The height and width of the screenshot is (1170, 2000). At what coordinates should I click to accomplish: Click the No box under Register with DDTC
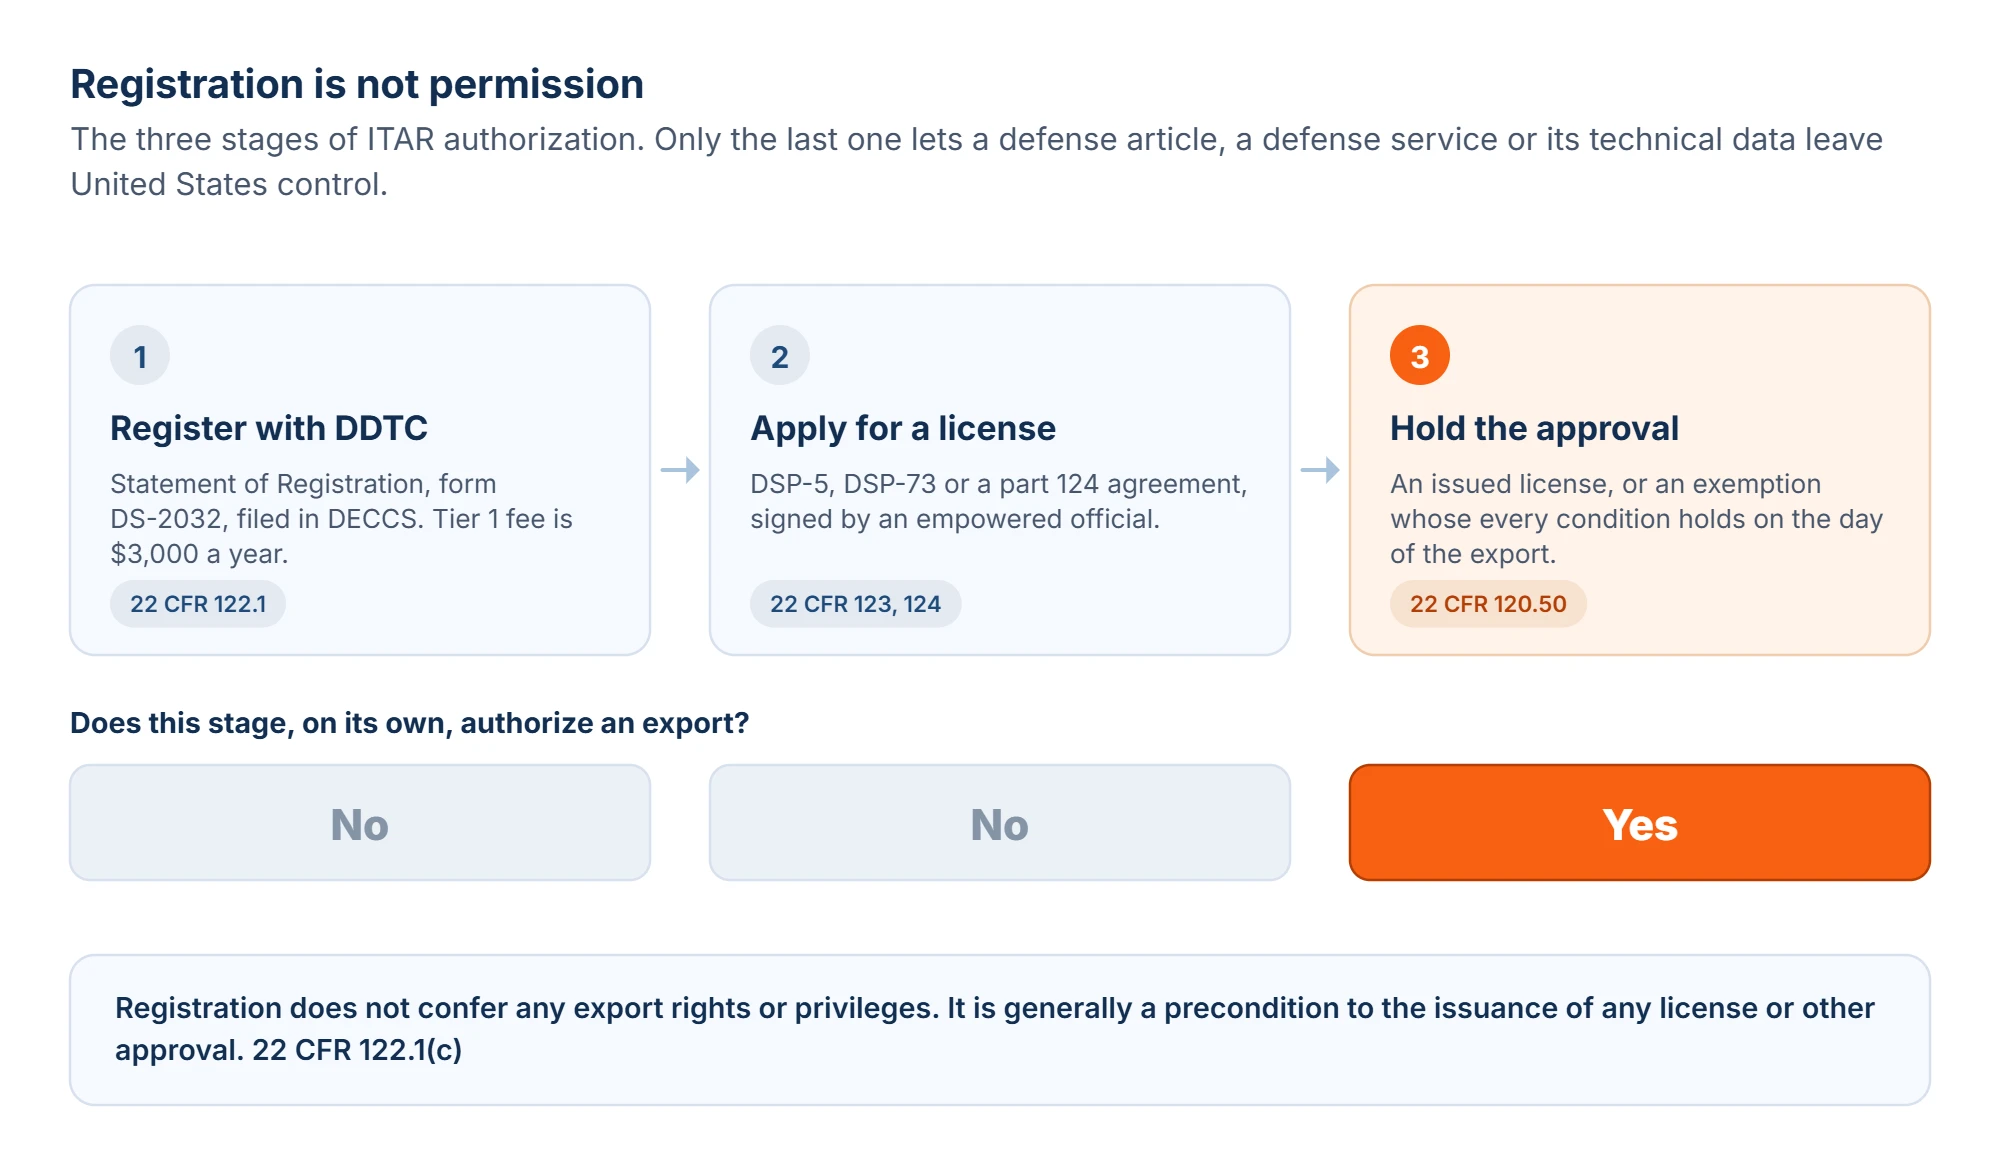click(x=360, y=823)
